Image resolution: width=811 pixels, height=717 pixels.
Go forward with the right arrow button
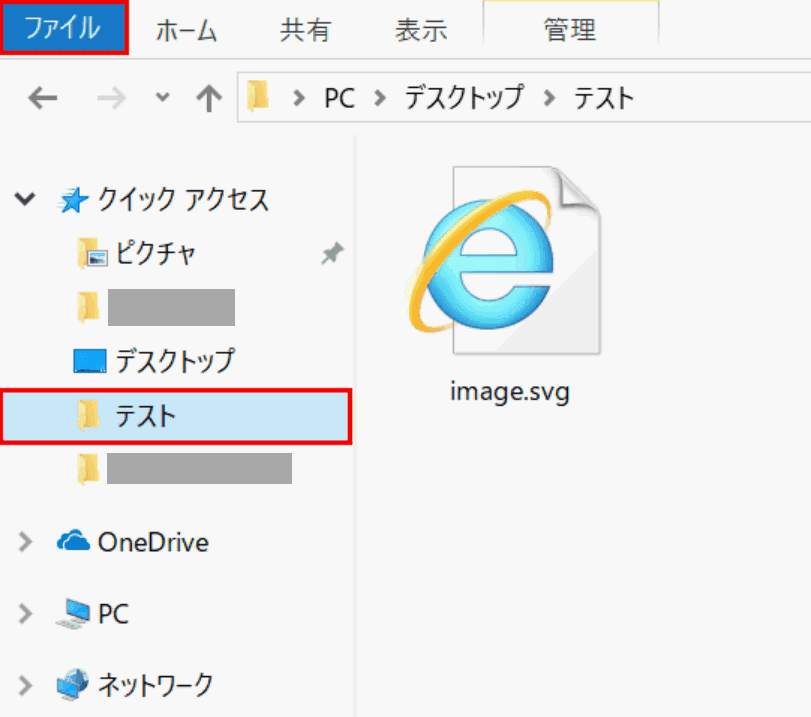coord(111,98)
